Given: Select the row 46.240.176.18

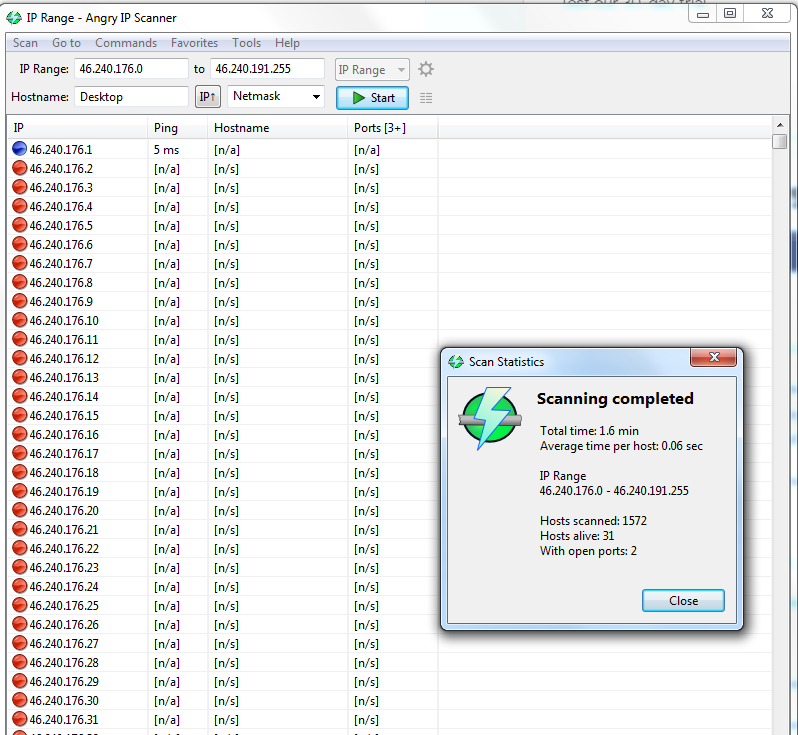Looking at the screenshot, I should (x=224, y=472).
